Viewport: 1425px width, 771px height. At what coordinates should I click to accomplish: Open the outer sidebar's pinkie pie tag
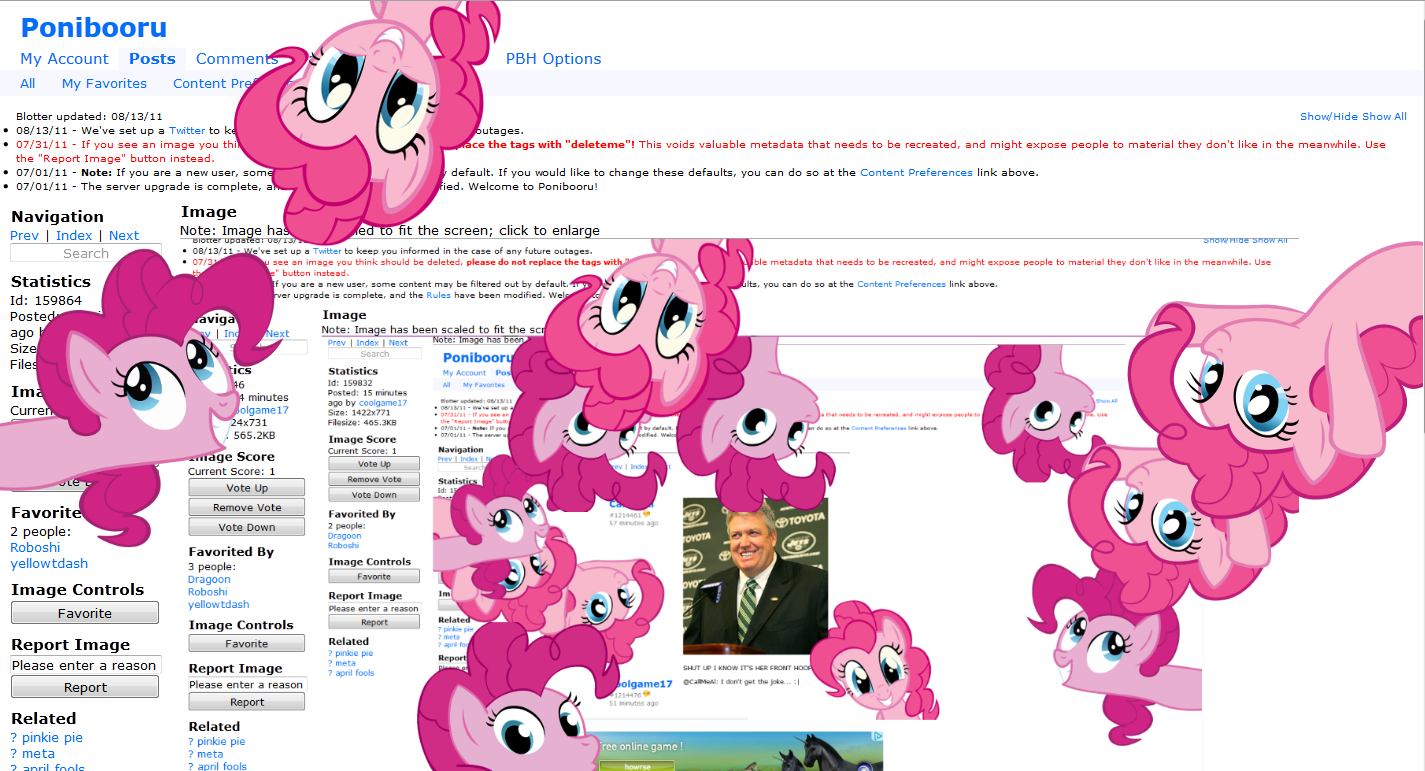tap(52, 738)
